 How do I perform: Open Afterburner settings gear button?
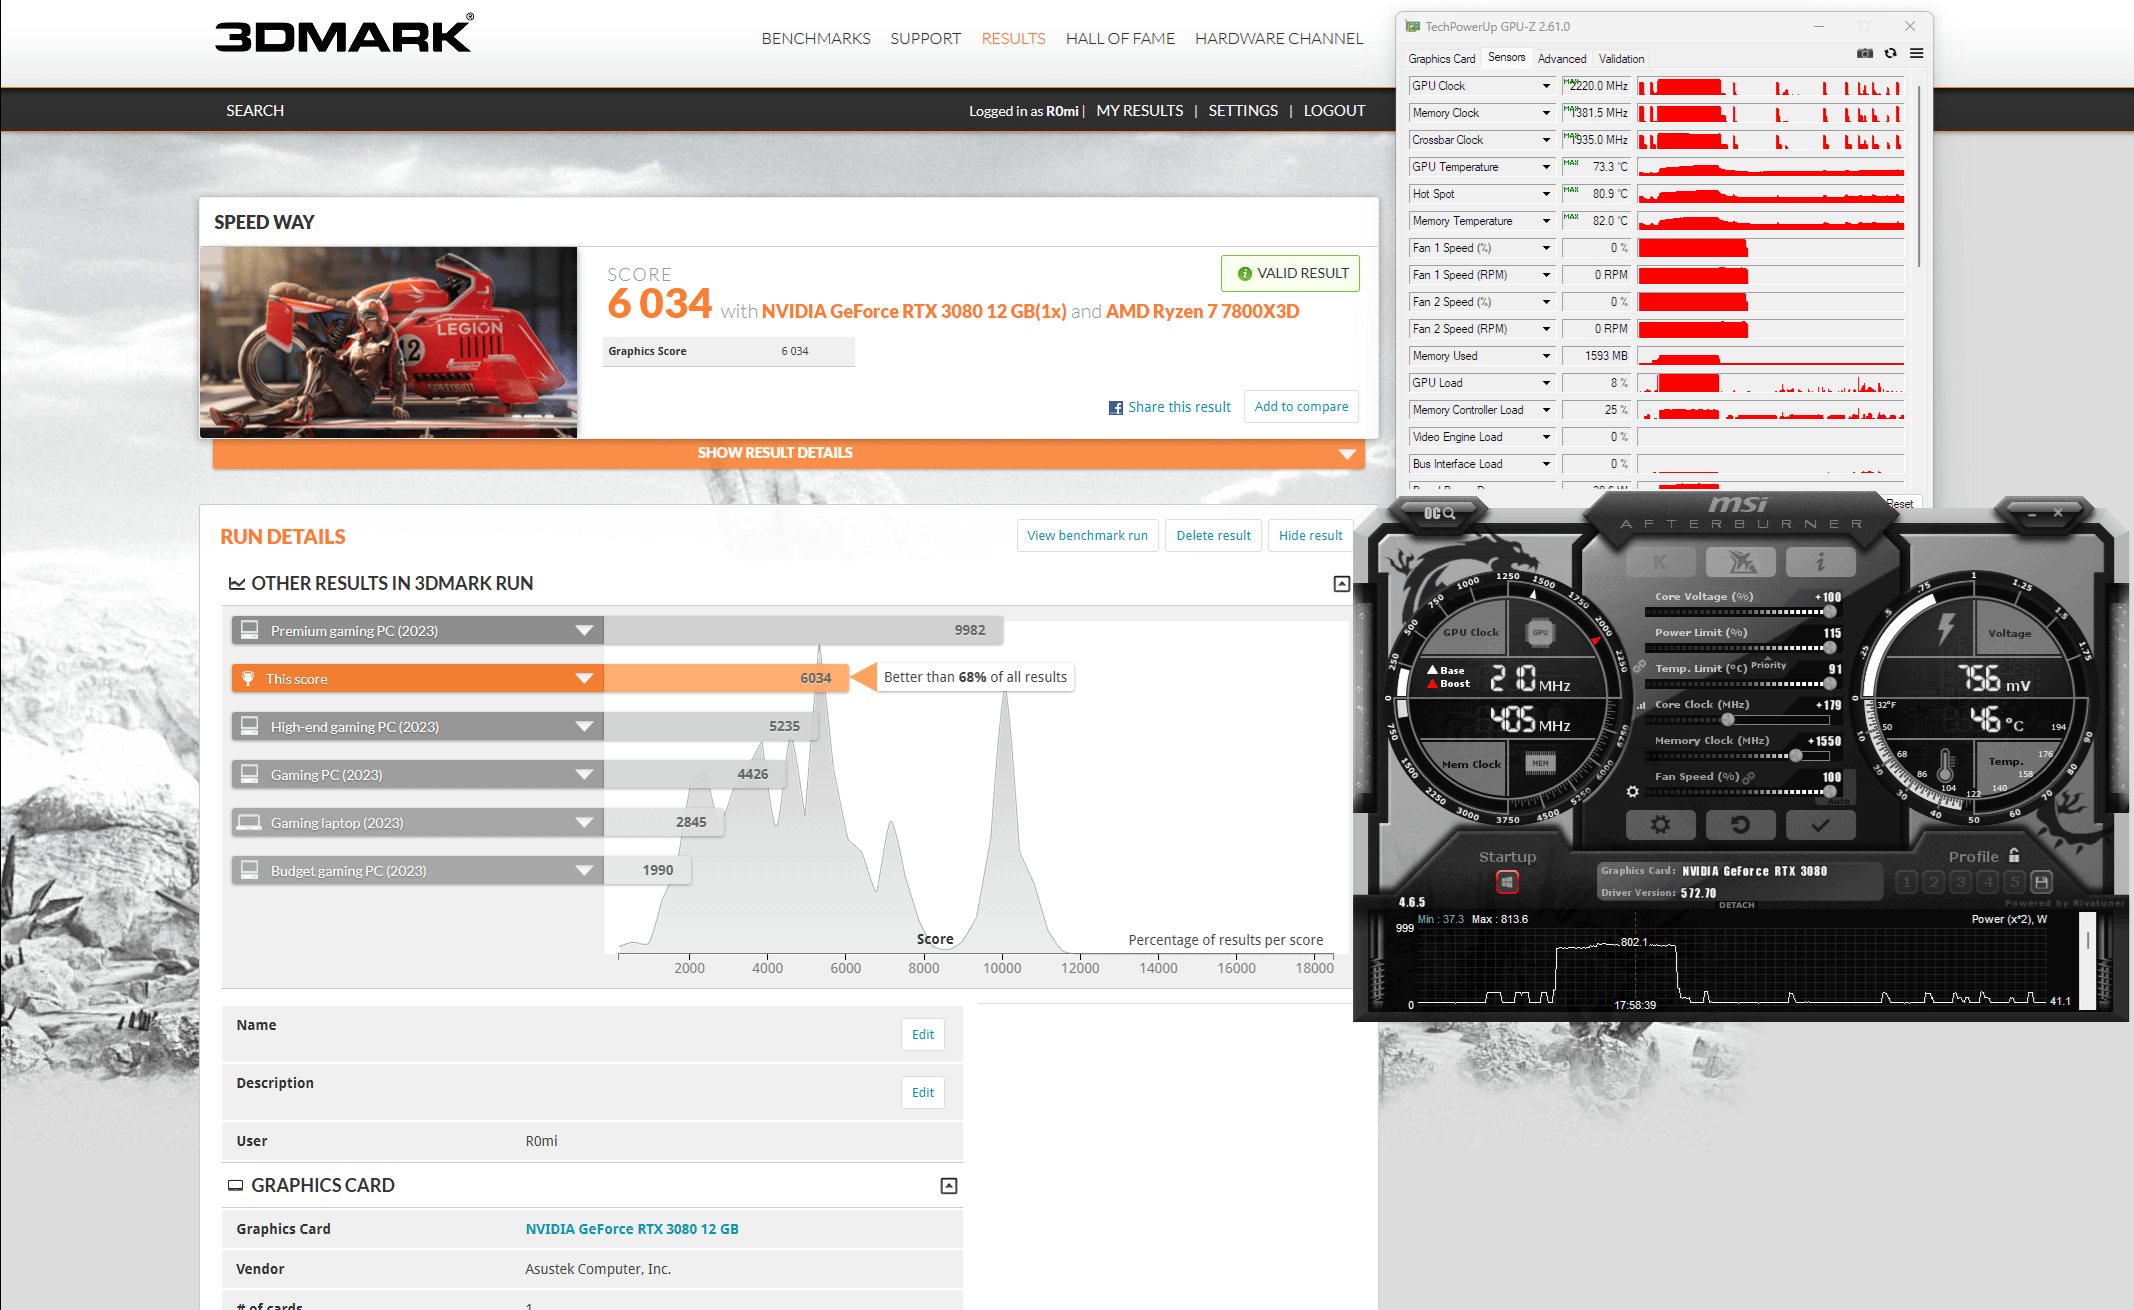point(1660,825)
